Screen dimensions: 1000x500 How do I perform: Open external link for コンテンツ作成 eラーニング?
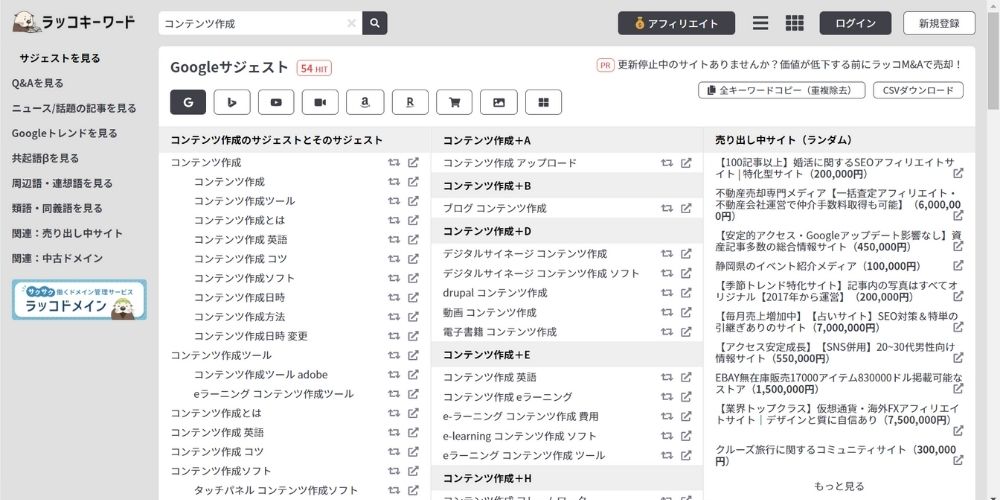click(686, 397)
